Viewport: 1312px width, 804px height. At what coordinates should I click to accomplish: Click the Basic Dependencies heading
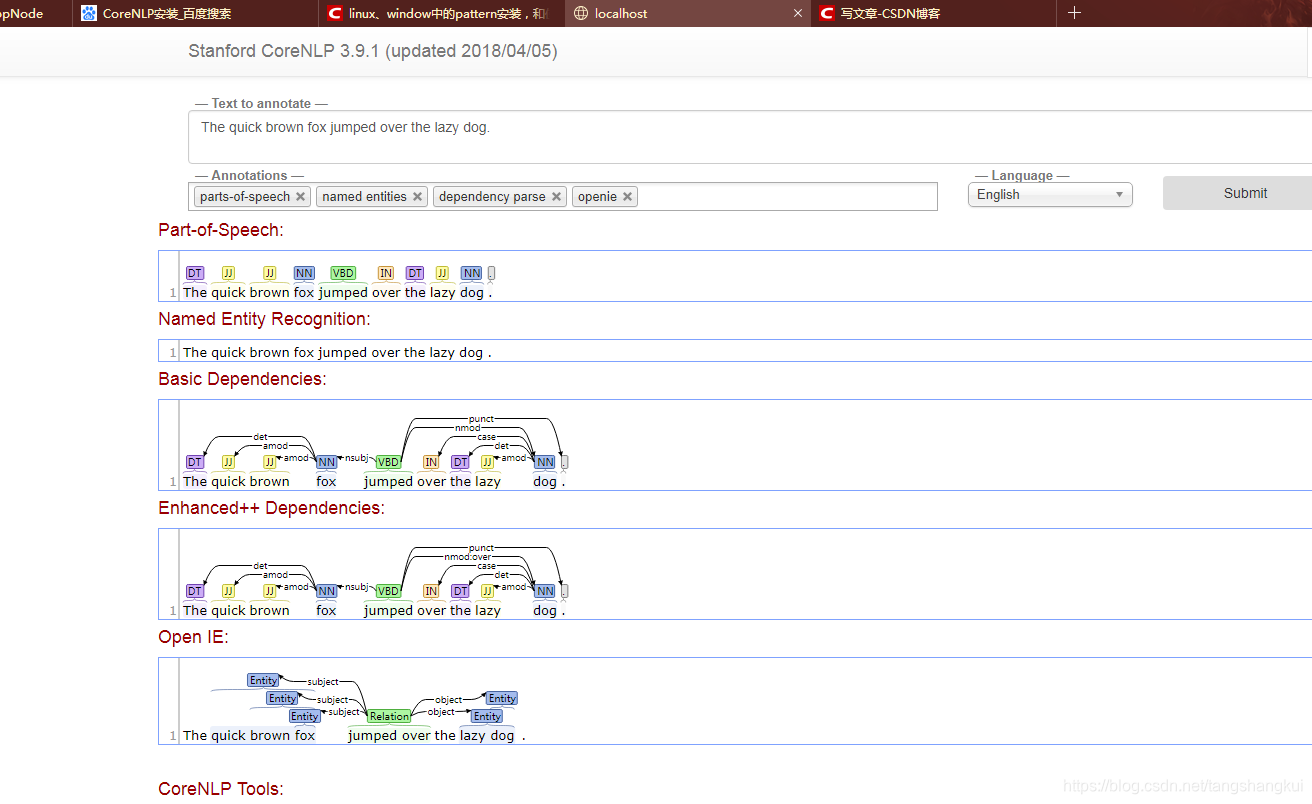242,379
